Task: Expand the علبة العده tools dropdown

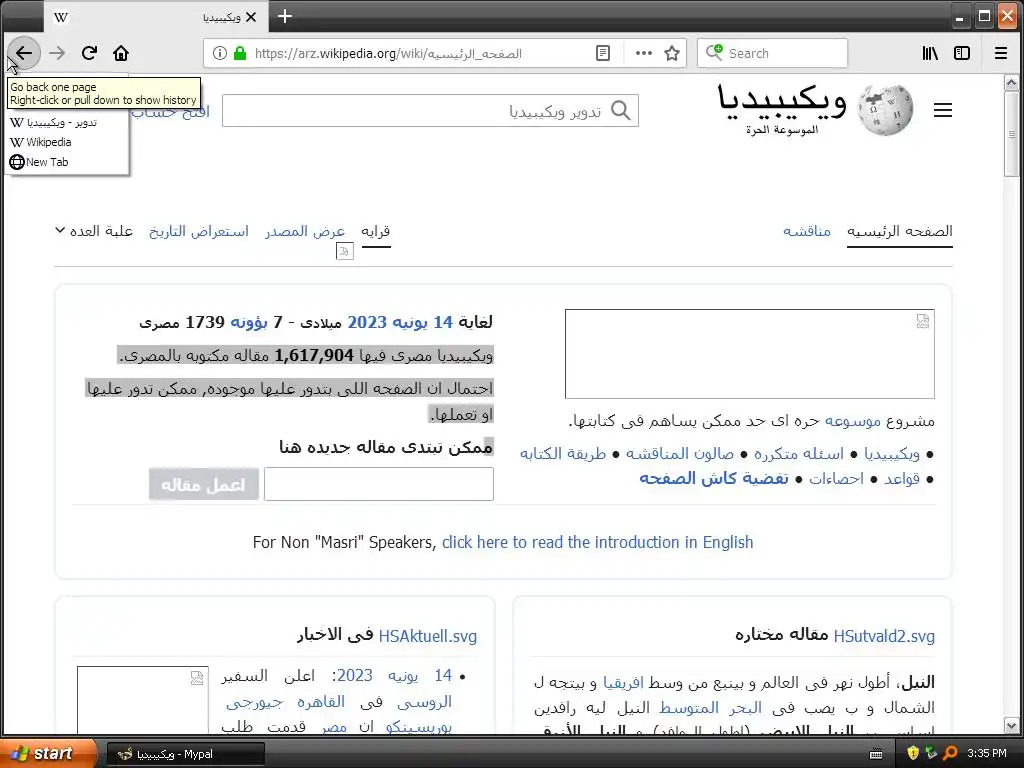Action: click(93, 231)
